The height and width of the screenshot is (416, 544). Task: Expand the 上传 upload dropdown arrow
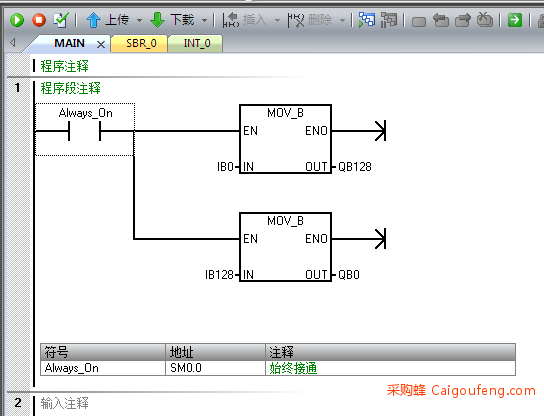[139, 20]
